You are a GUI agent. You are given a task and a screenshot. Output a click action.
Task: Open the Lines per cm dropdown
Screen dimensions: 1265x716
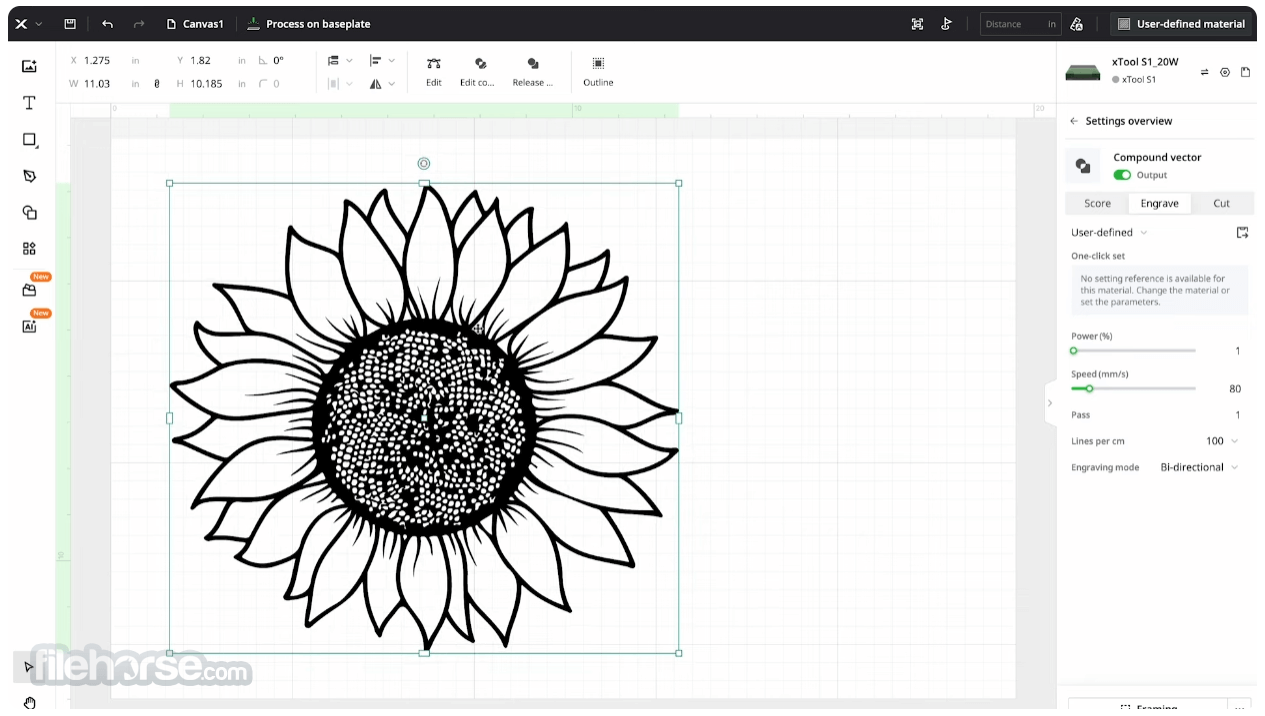(1221, 441)
